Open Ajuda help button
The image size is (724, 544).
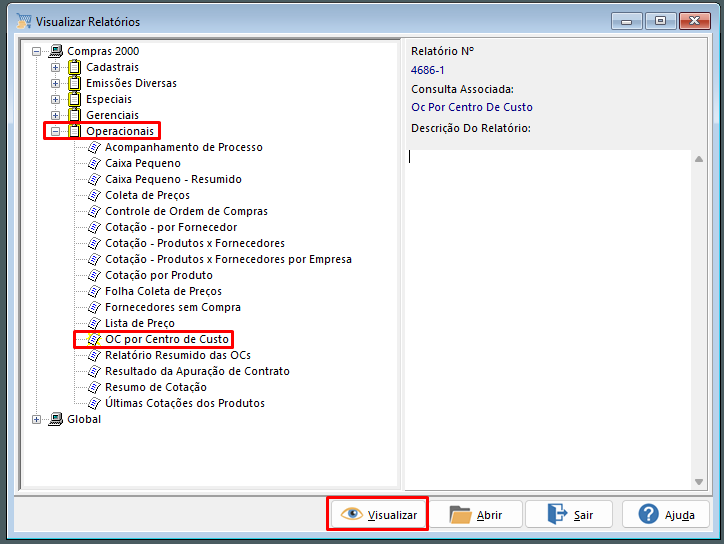point(666,514)
